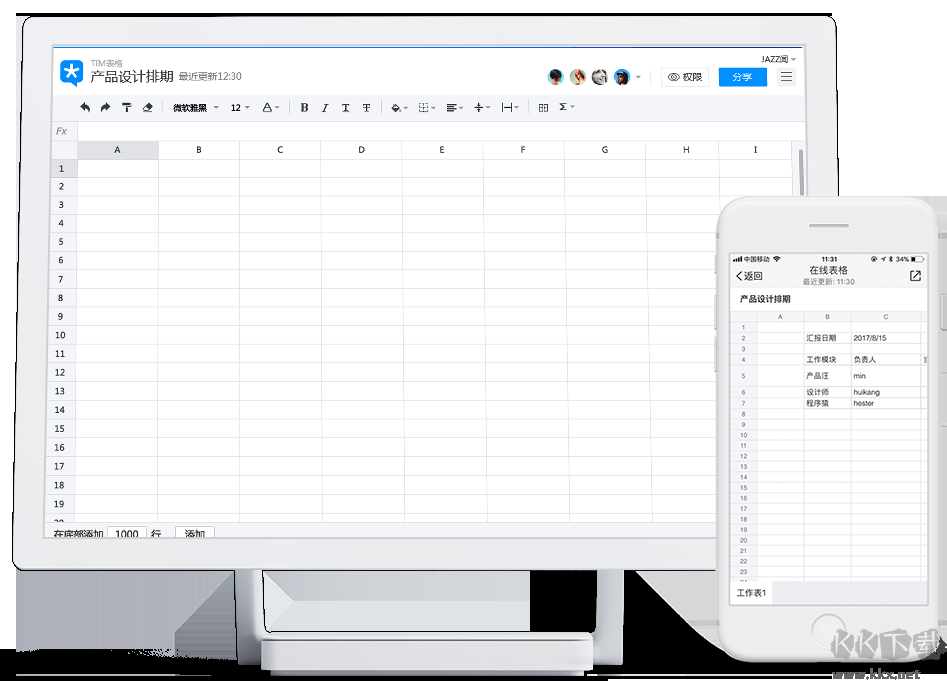Open the column width dropdown
The height and width of the screenshot is (681, 947).
(x=510, y=107)
